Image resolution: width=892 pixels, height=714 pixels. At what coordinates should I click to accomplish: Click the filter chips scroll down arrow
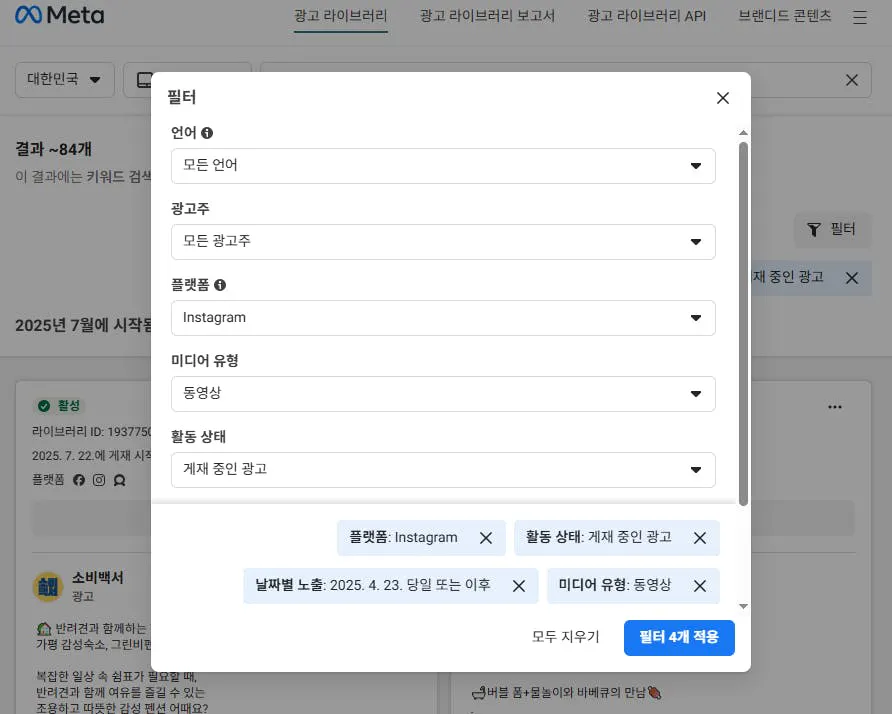pyautogui.click(x=743, y=606)
